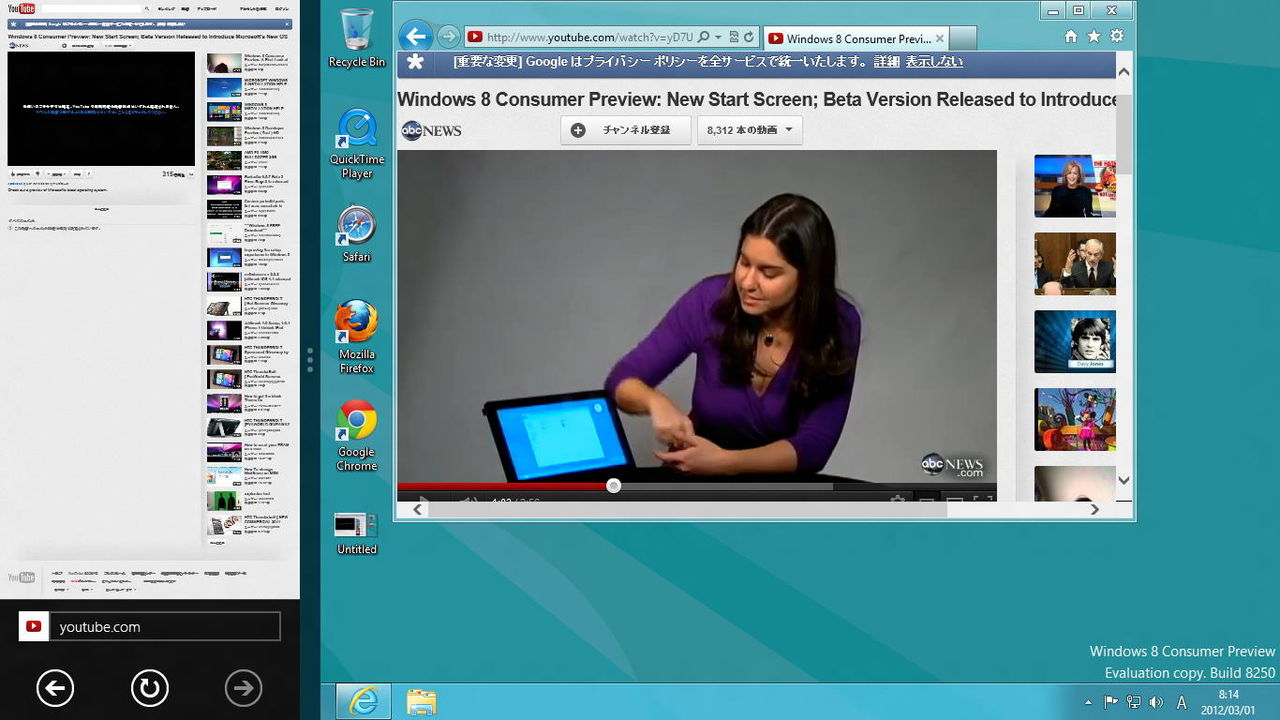Select the Windows 8 Consumer Preview tab
The image size is (1280, 720).
pos(855,38)
